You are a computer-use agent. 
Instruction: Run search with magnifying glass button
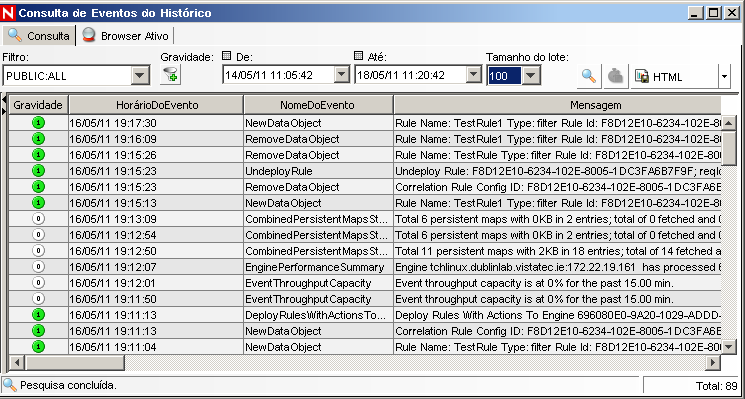589,76
